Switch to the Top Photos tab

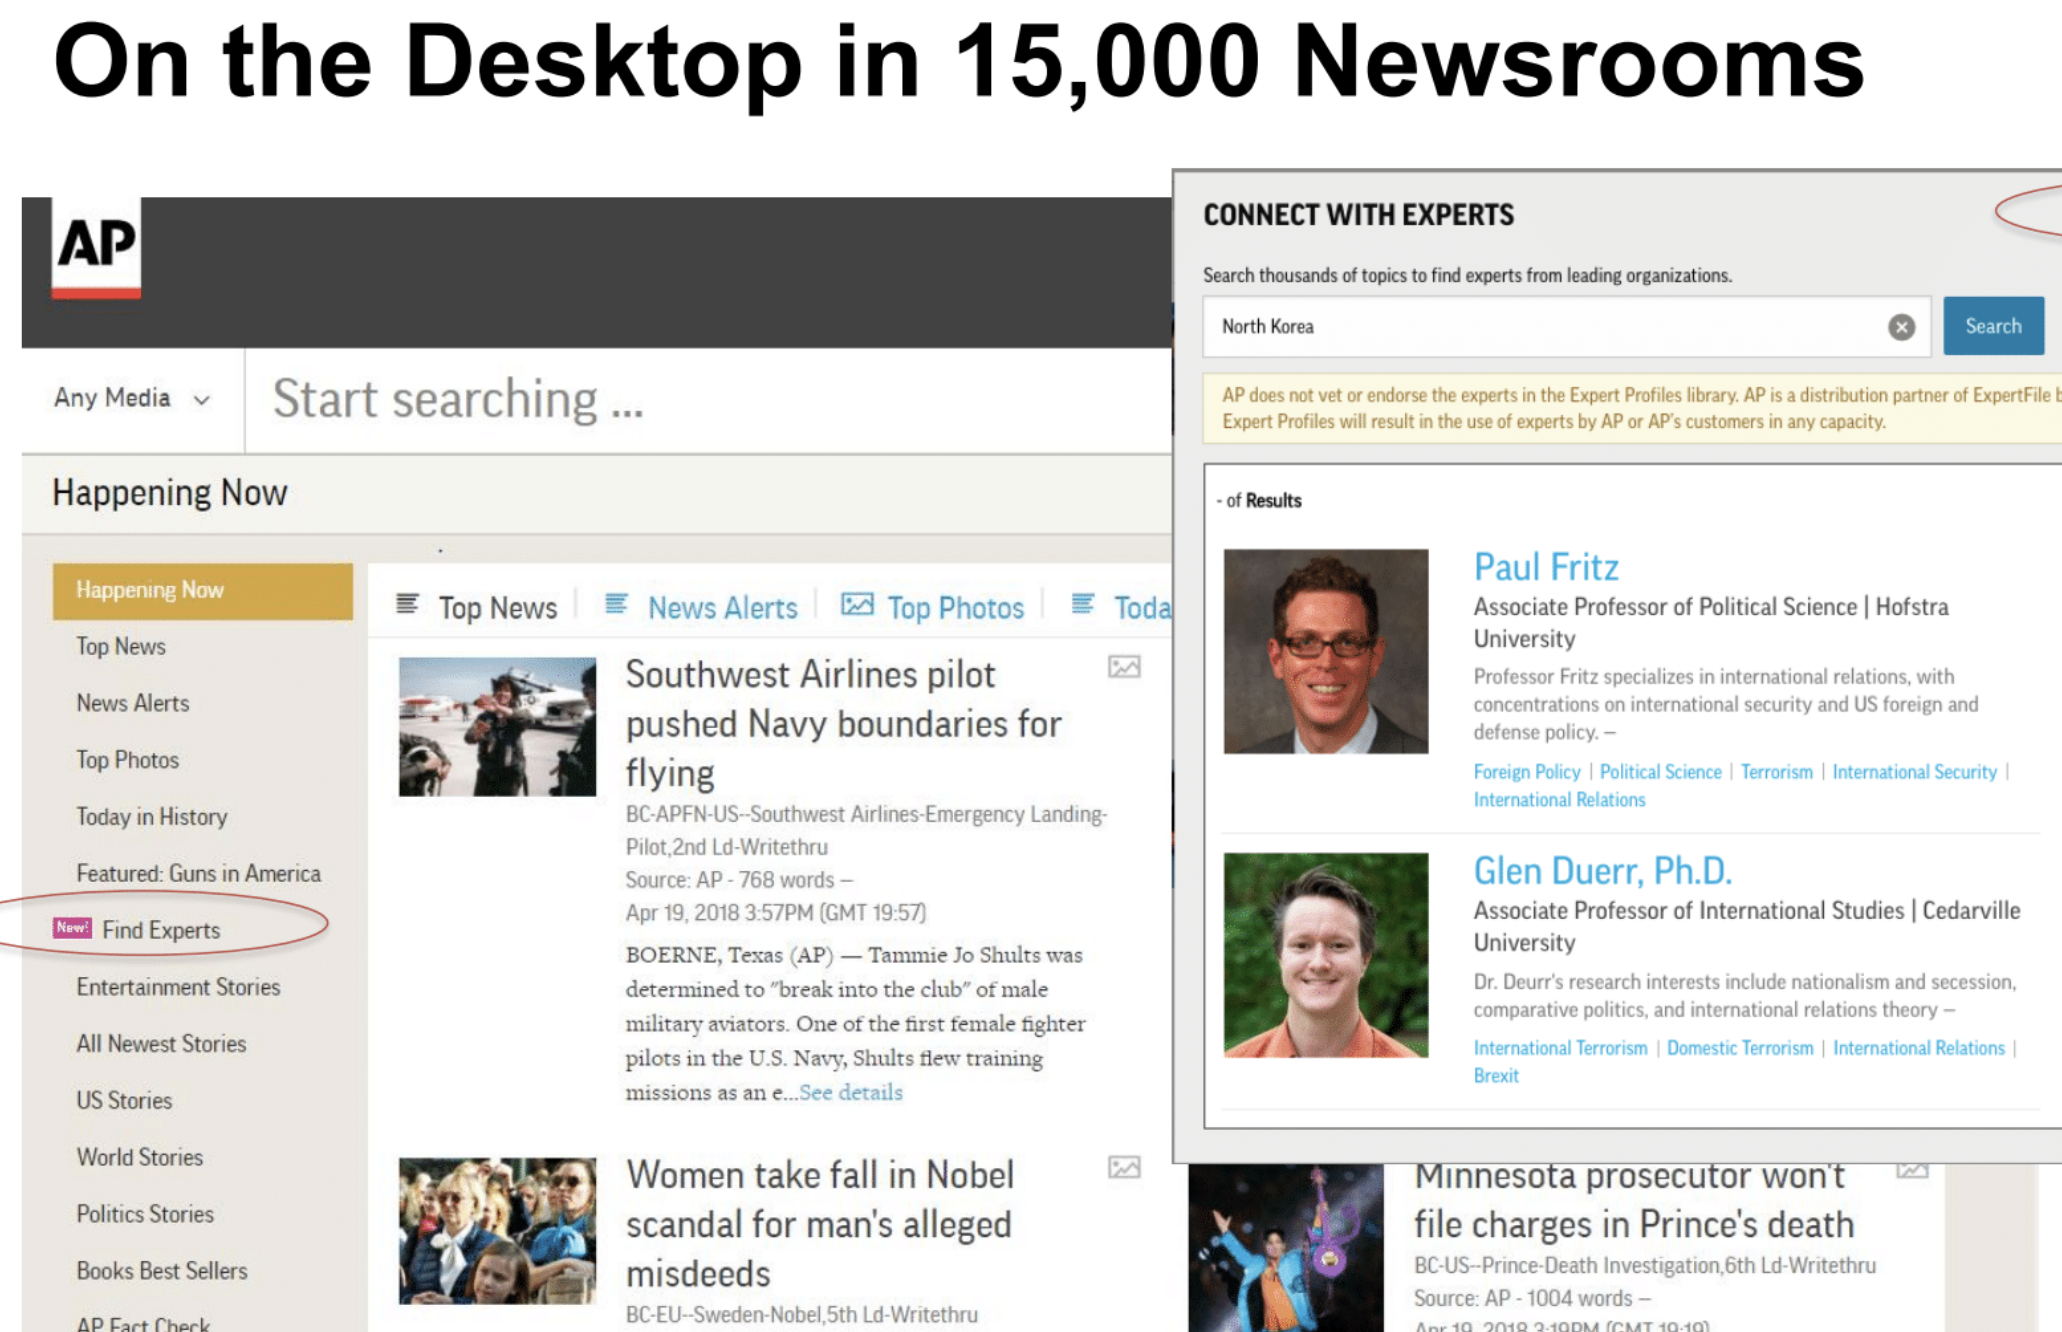coord(955,608)
